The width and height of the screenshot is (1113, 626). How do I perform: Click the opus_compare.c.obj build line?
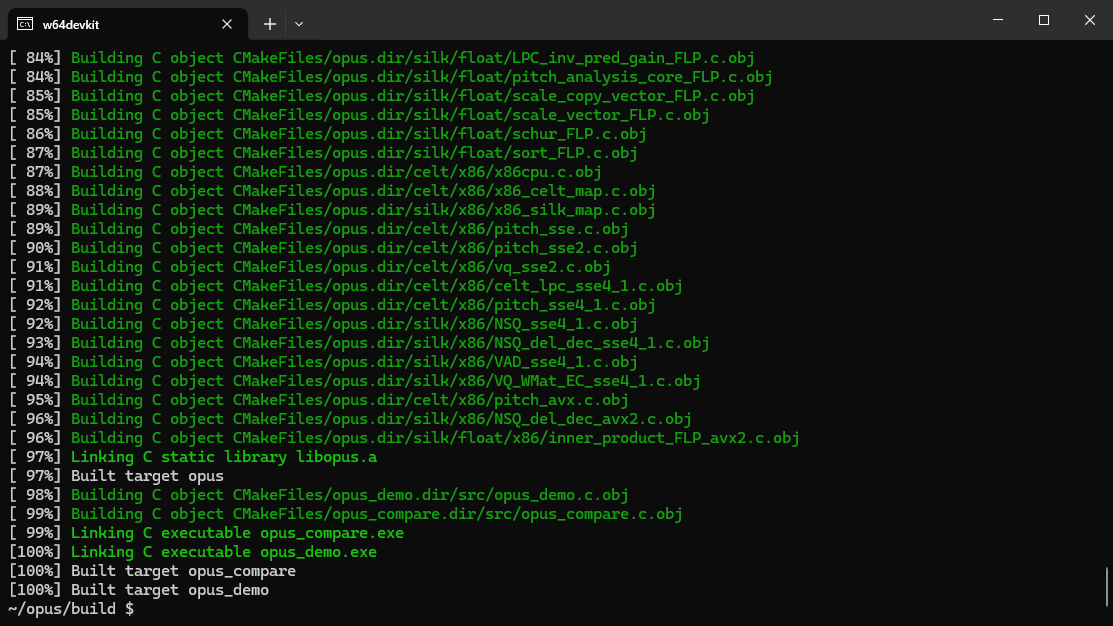pos(346,515)
